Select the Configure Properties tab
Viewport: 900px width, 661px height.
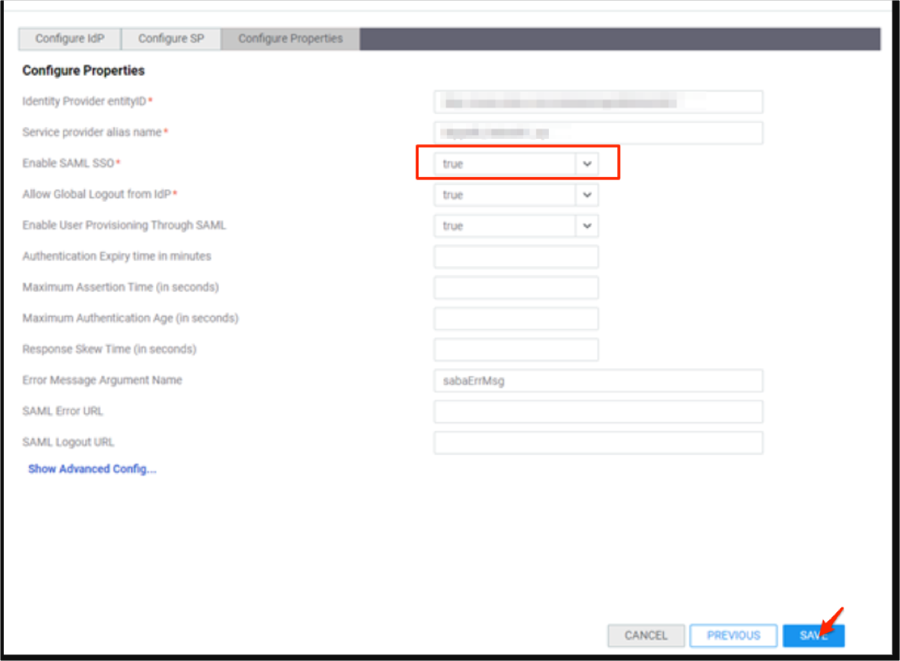coord(290,39)
